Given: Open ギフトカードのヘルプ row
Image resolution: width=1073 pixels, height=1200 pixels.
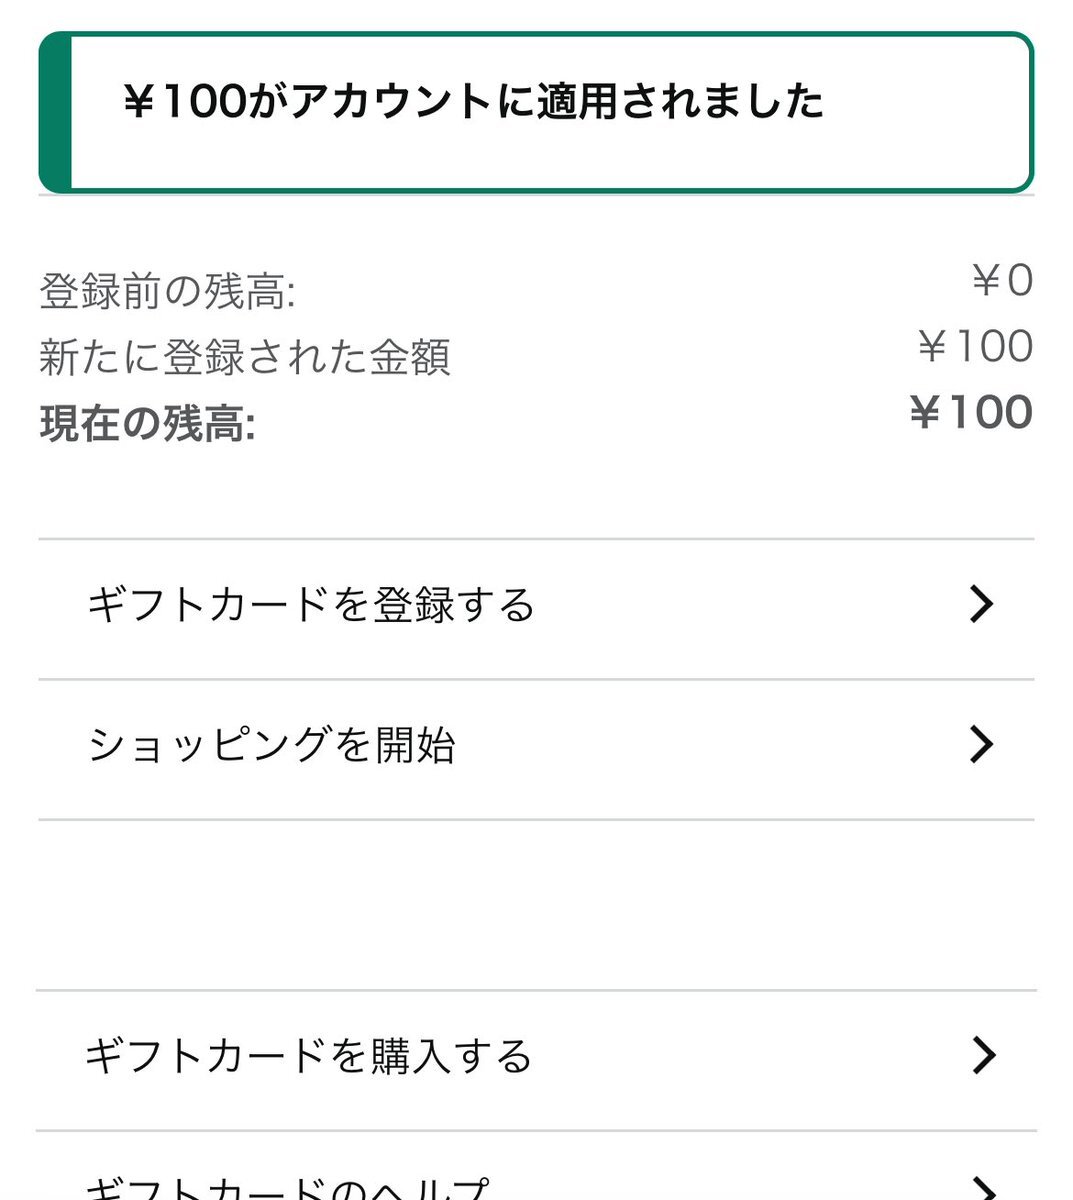Looking at the screenshot, I should [536, 1167].
